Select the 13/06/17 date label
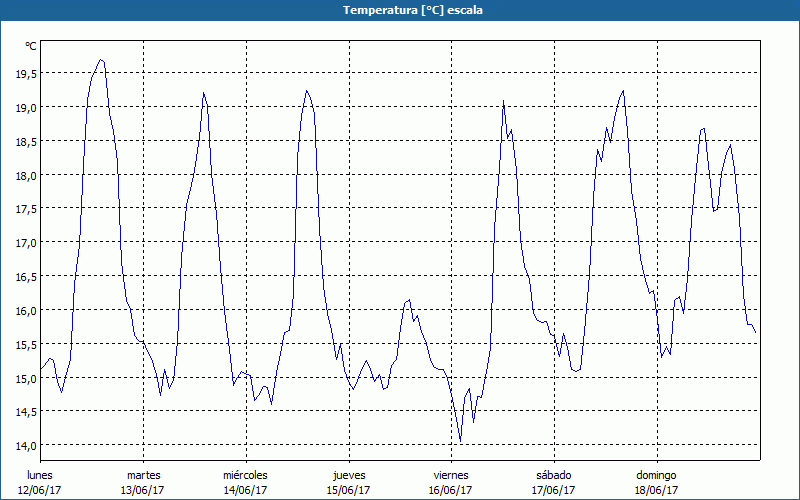 tap(143, 490)
